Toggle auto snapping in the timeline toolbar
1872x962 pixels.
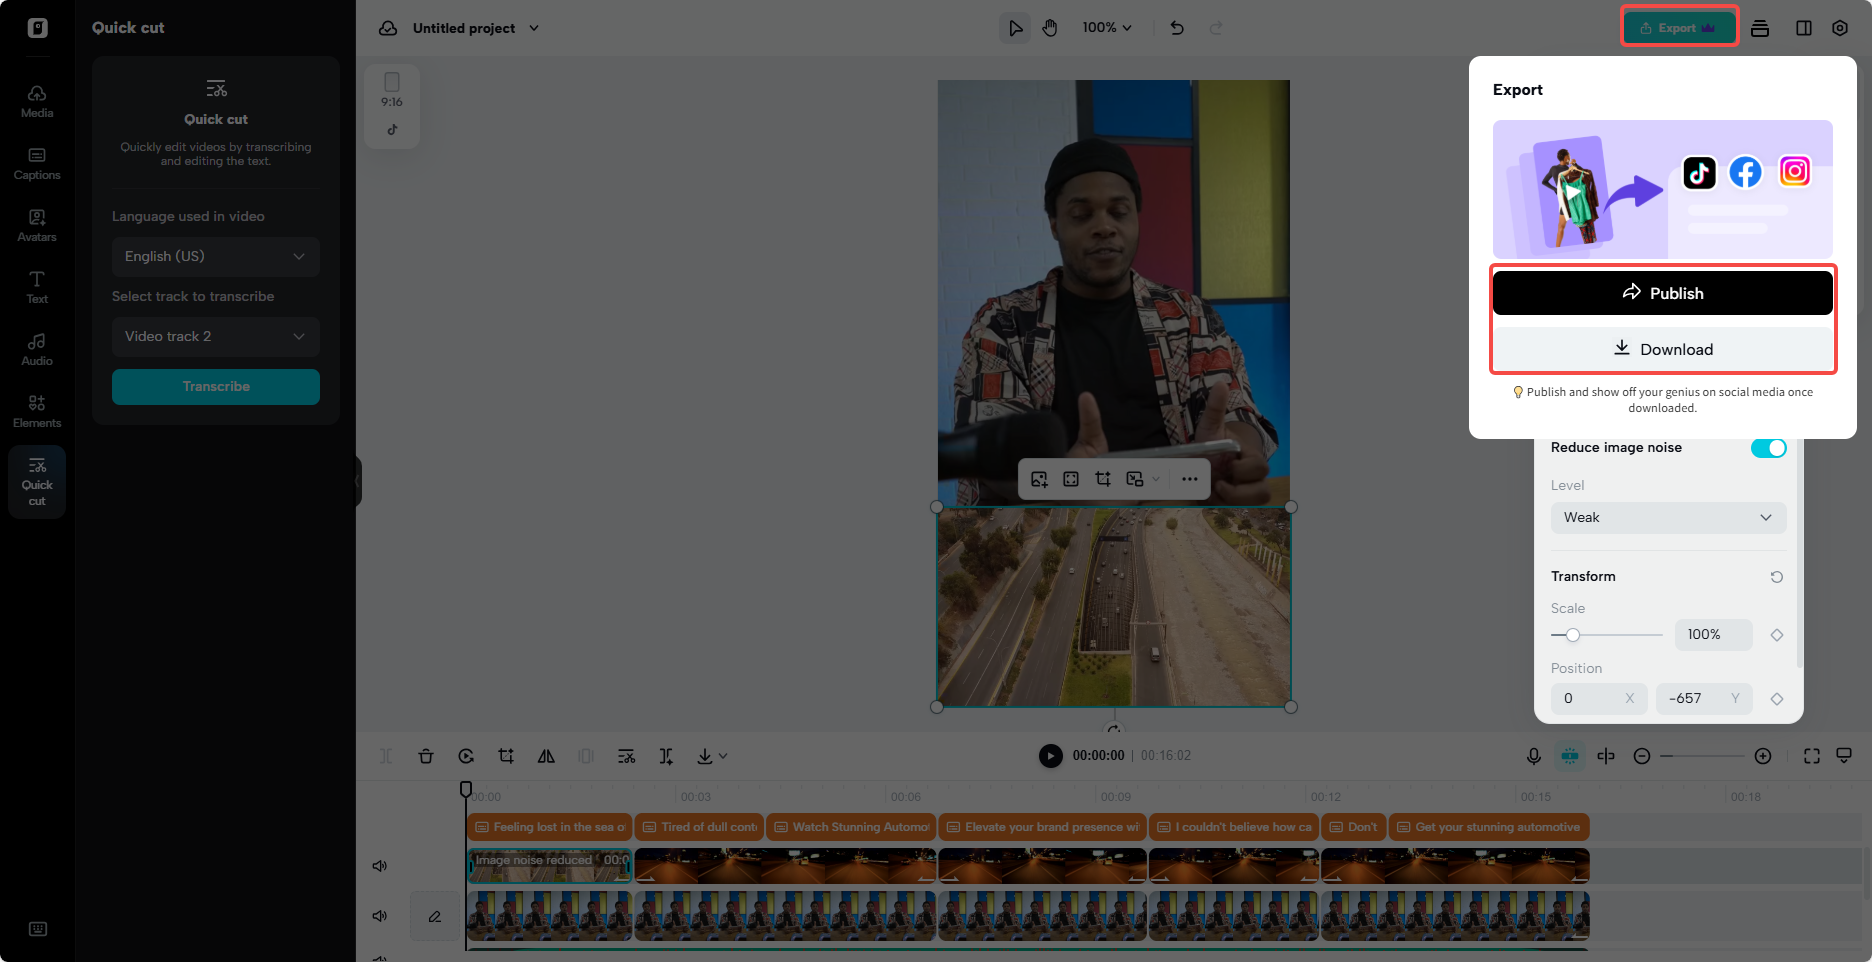[x=1570, y=756]
